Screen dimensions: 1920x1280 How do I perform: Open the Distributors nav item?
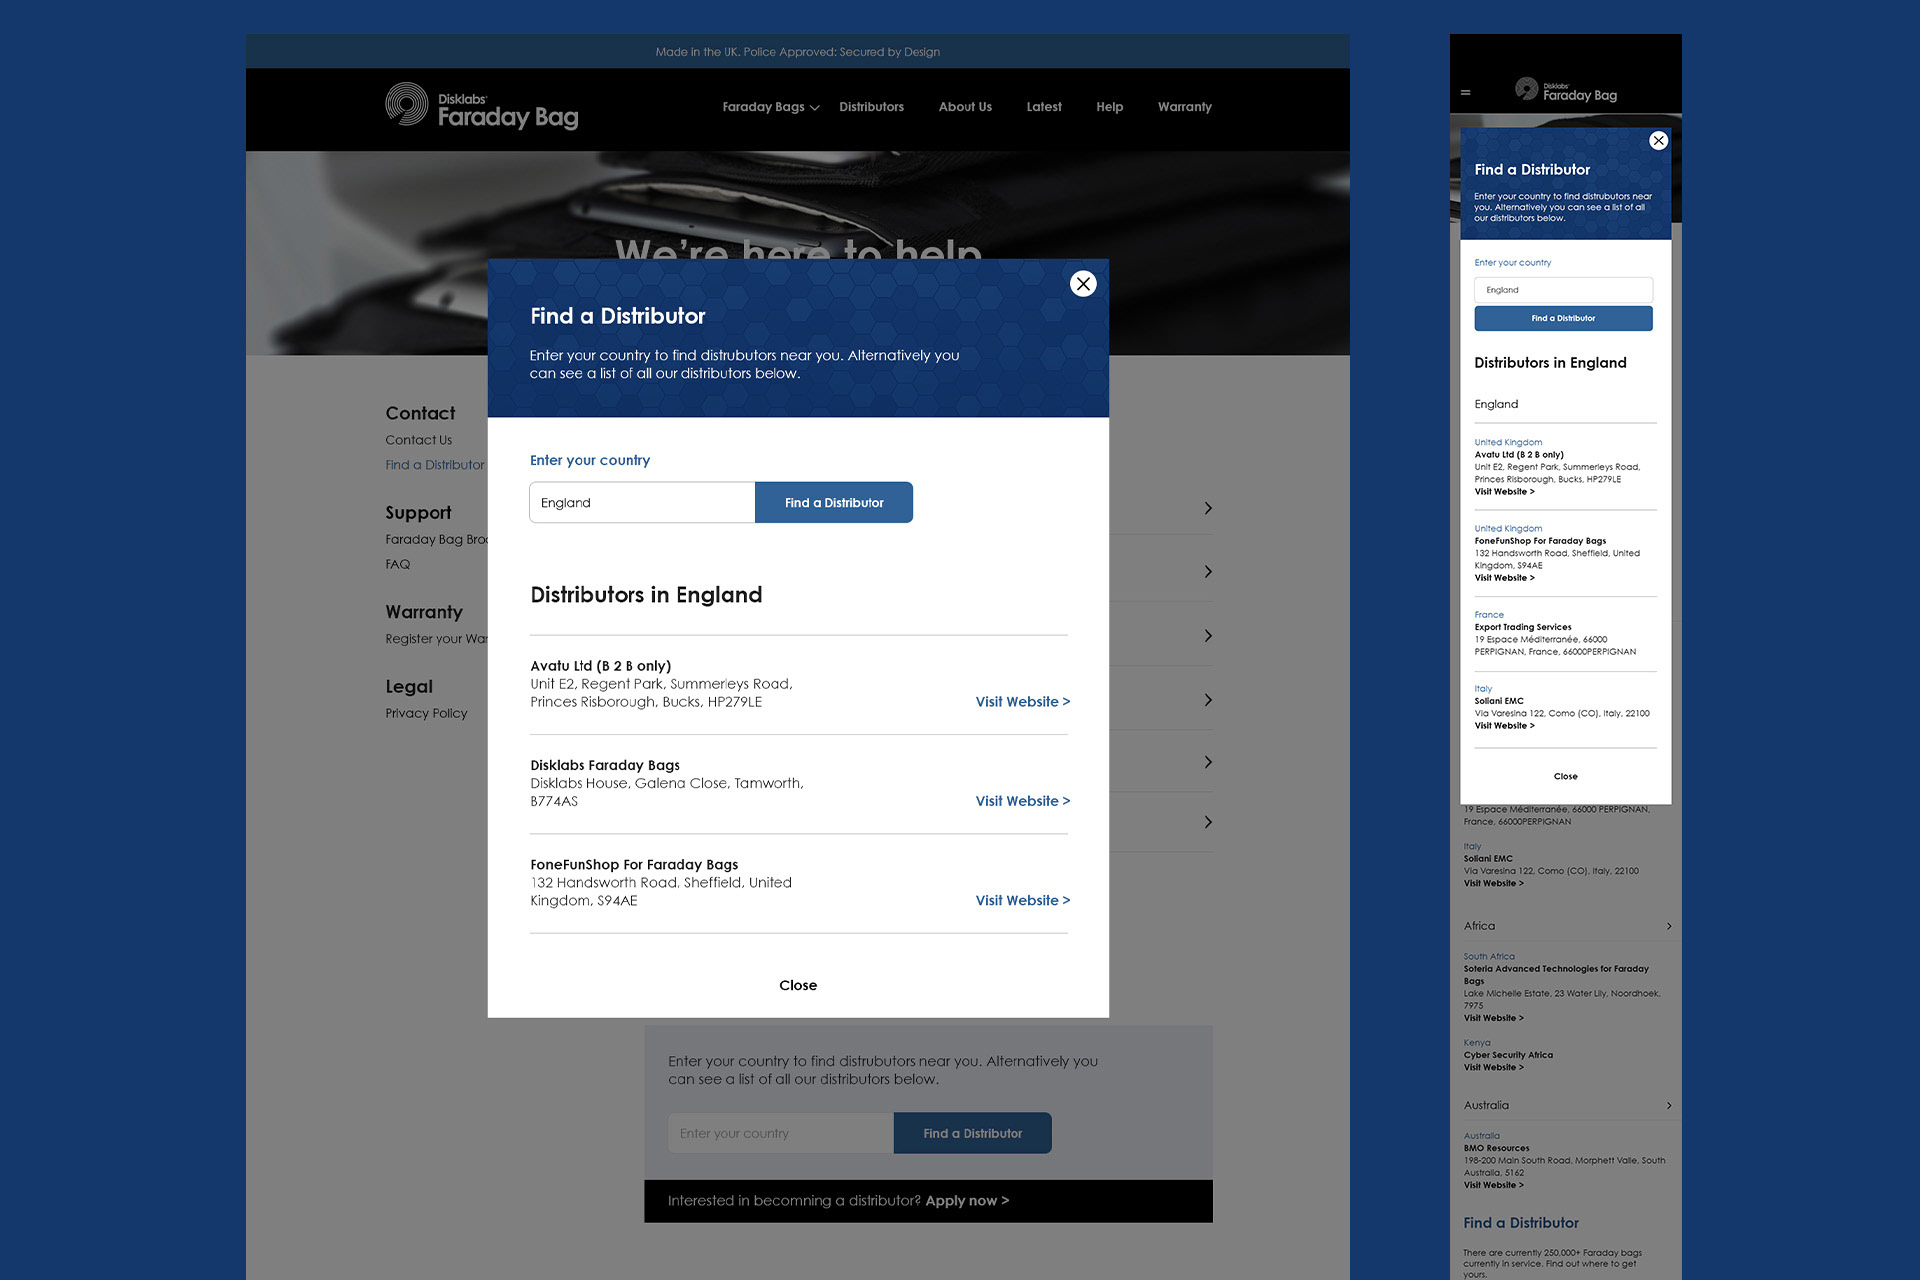tap(871, 107)
